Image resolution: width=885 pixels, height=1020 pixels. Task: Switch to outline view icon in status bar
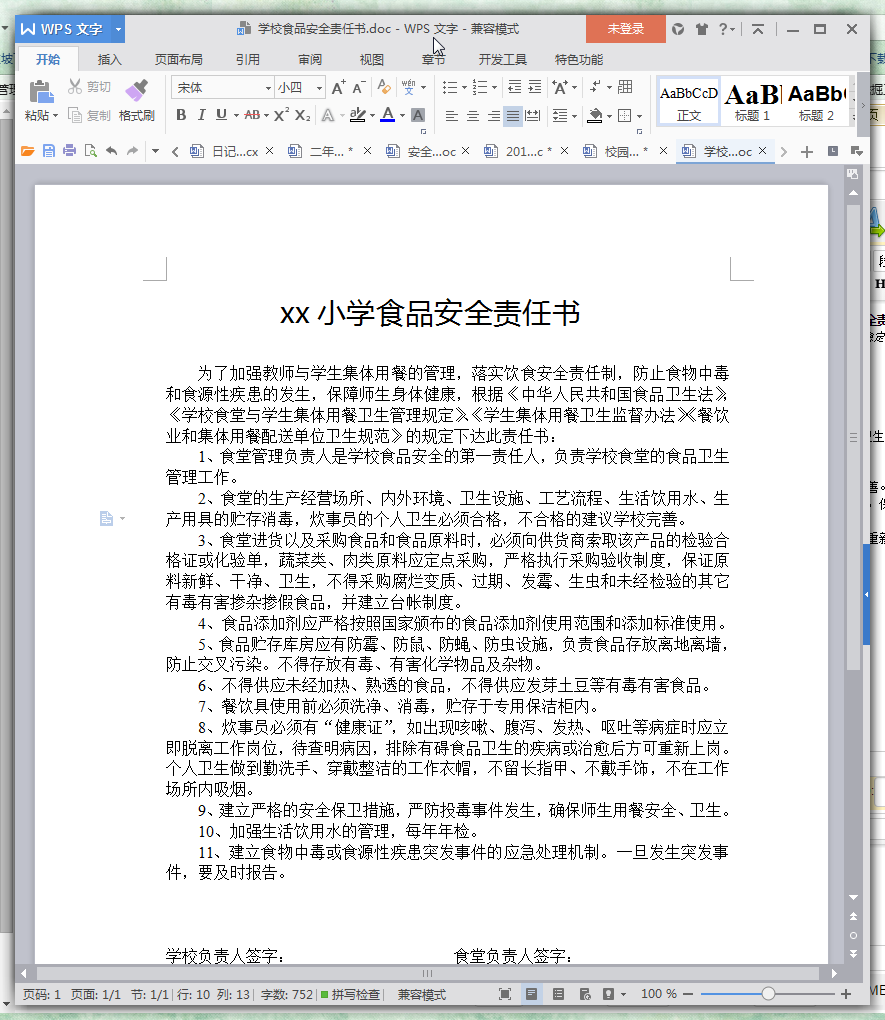tap(558, 994)
